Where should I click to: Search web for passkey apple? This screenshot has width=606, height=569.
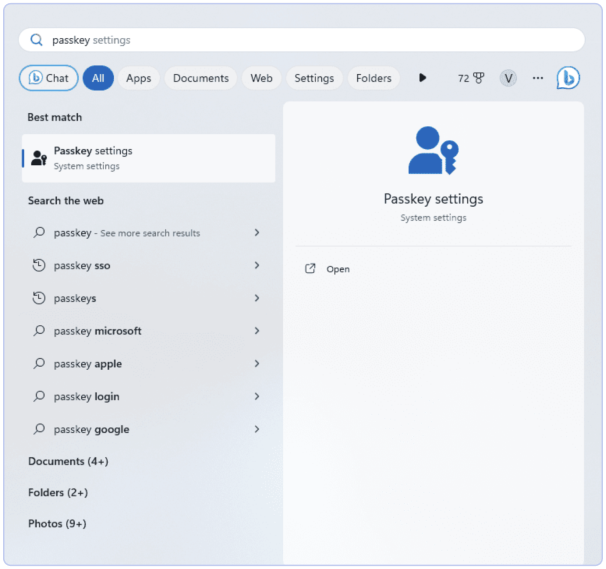pyautogui.click(x=146, y=363)
